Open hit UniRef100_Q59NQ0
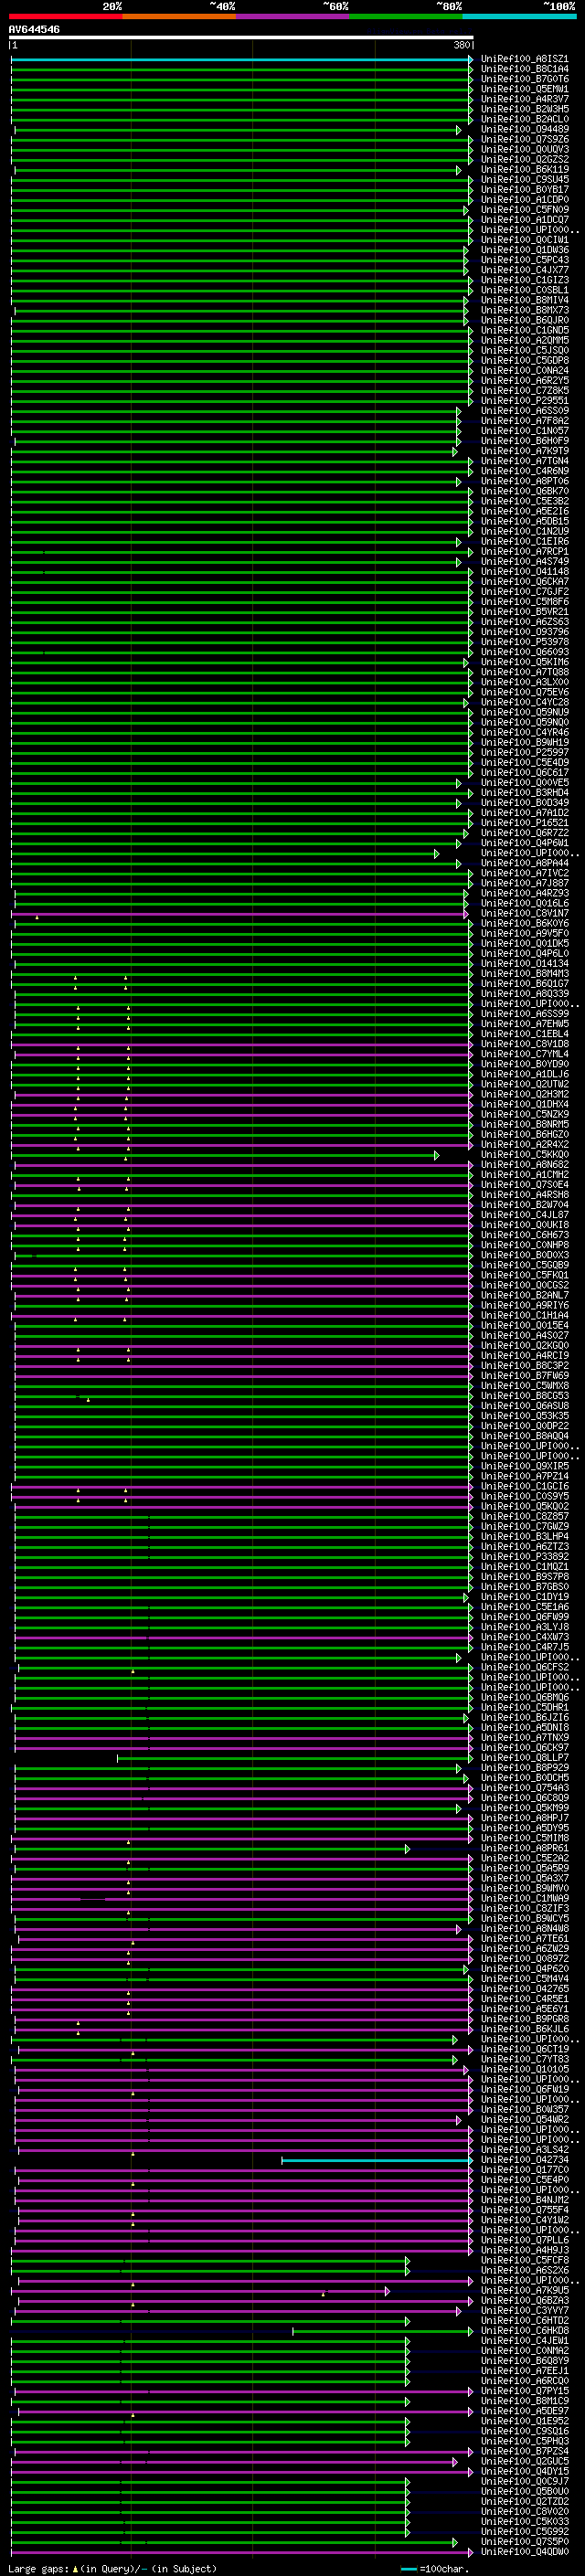 (524, 722)
